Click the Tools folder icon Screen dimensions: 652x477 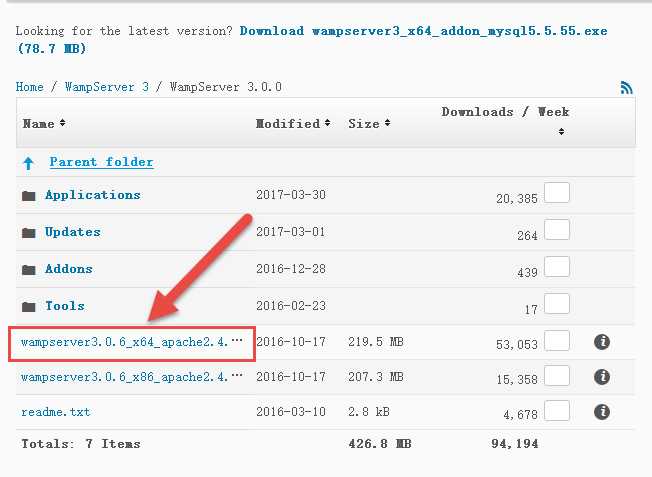[28, 306]
